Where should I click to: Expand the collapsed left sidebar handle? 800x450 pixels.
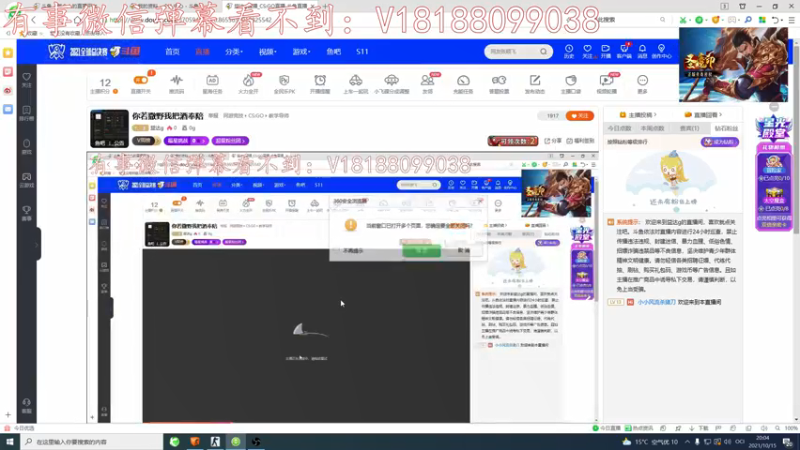pos(38,244)
